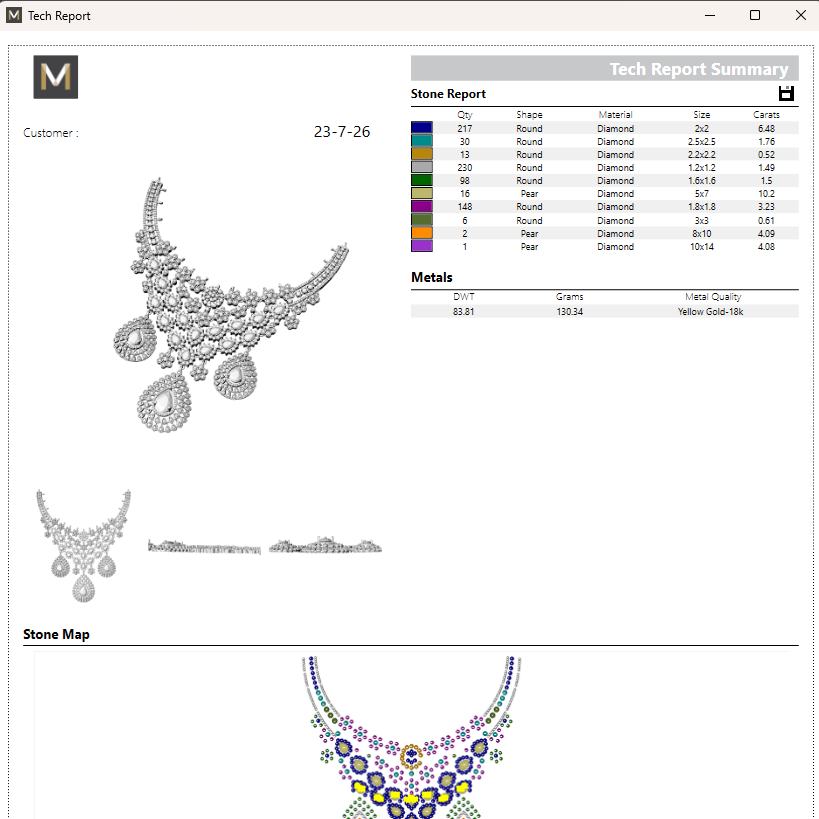This screenshot has height=819, width=819.
Task: Click carat value 10.2
Action: 766,194
